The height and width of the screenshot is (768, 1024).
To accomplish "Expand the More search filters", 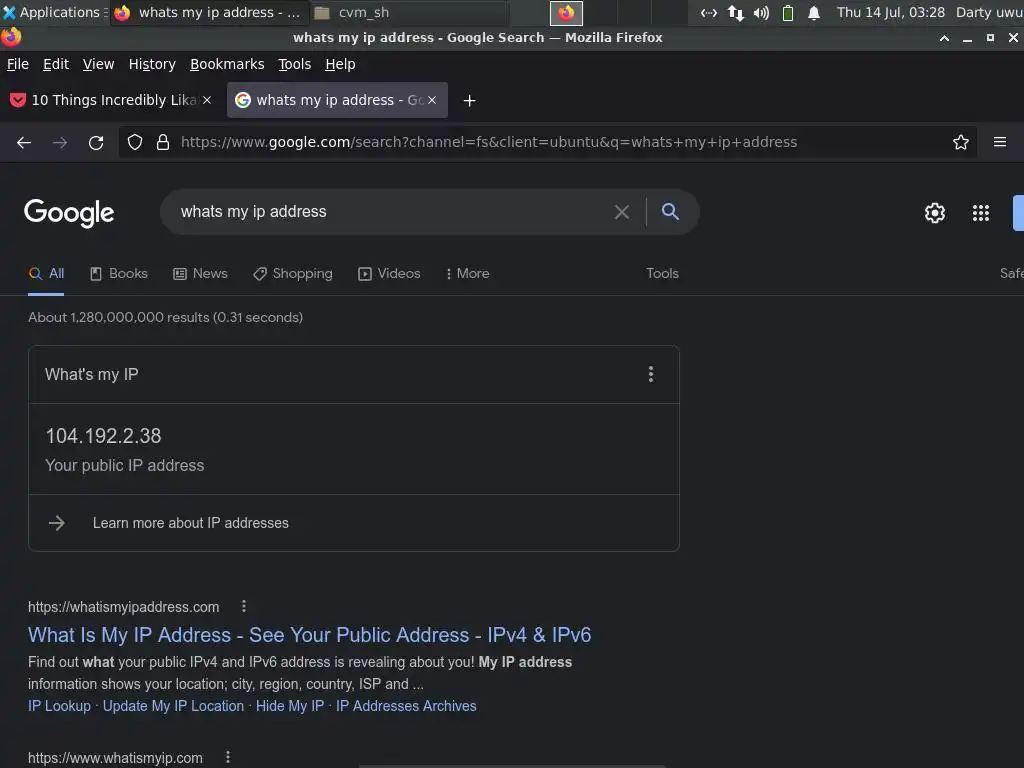I will (468, 274).
